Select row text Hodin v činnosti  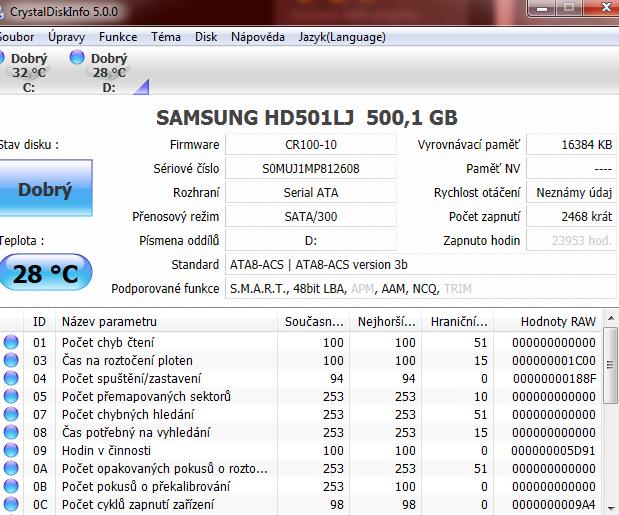106,450
